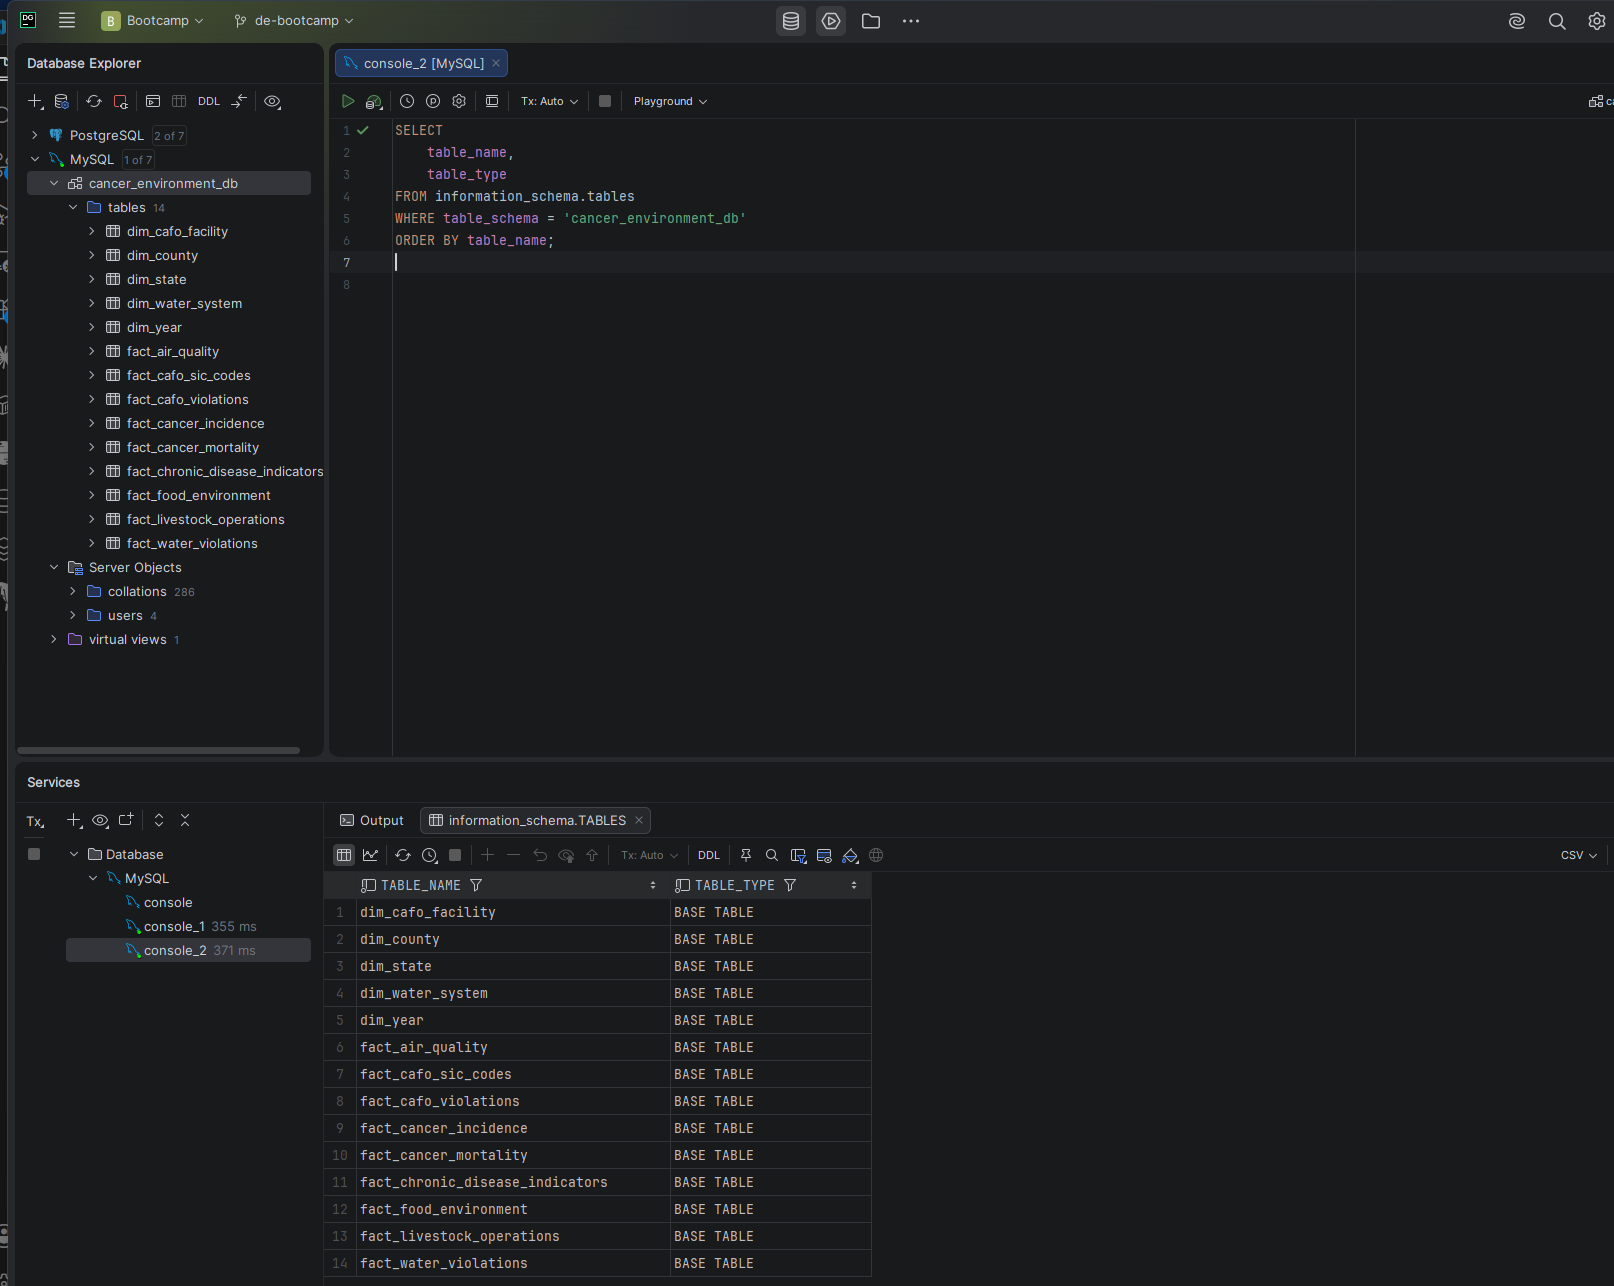Viewport: 1614px width, 1286px height.
Task: Open editor Tx: Auto transaction dropdown
Action: (x=549, y=101)
